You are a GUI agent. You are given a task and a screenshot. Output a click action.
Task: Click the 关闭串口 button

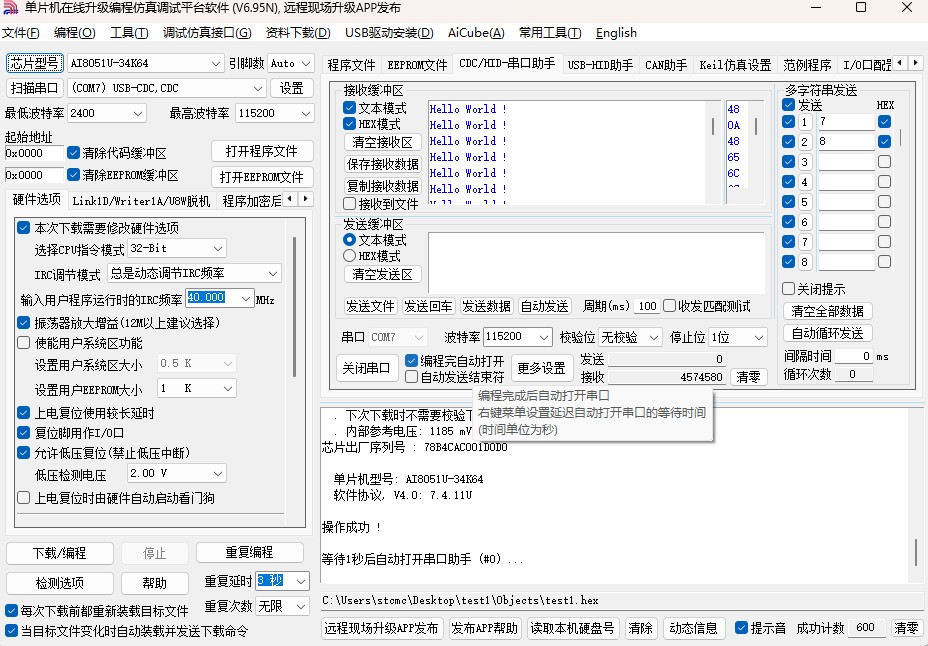(x=366, y=368)
